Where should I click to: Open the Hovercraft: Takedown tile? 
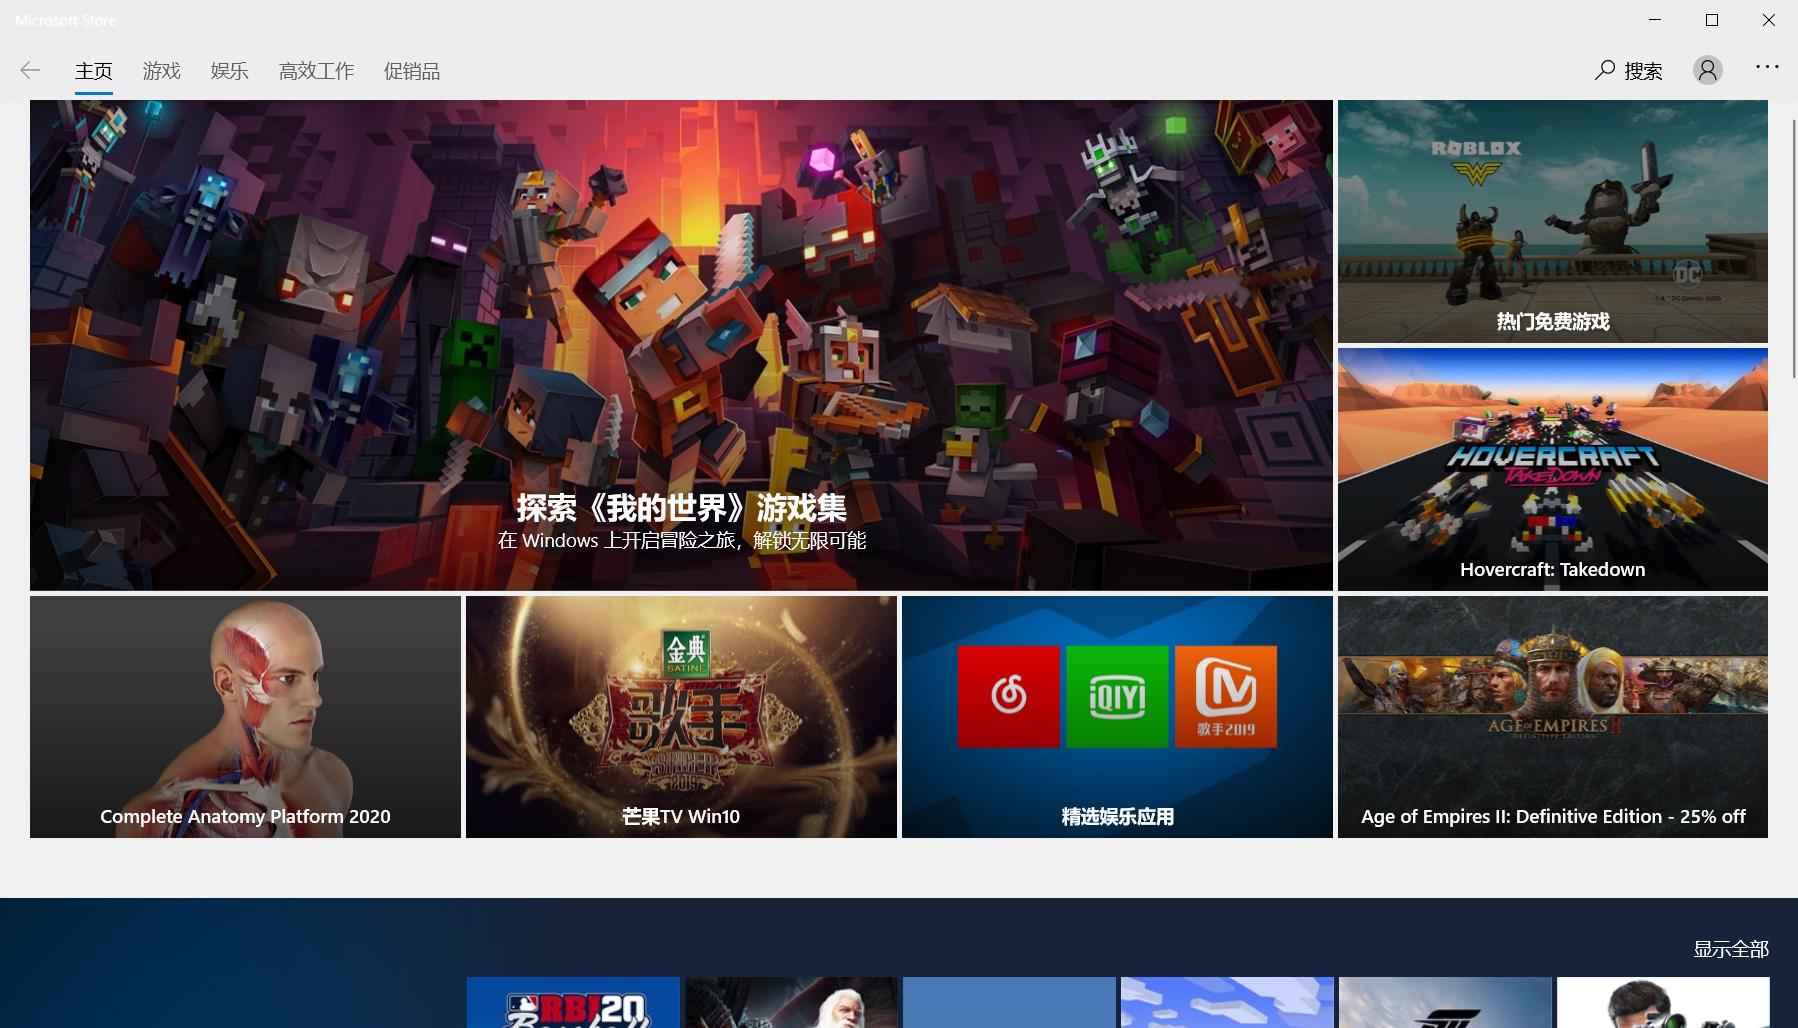pyautogui.click(x=1553, y=469)
